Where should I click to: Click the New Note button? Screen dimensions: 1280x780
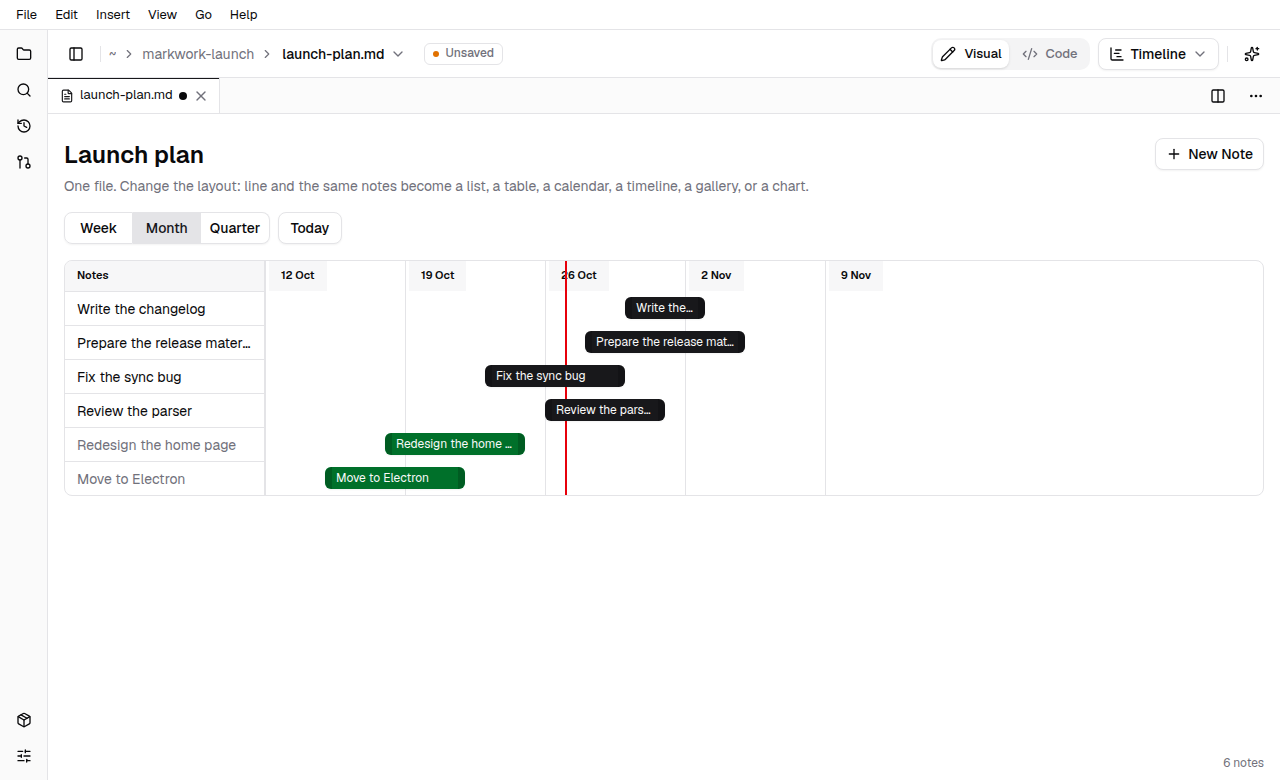[x=1210, y=154]
